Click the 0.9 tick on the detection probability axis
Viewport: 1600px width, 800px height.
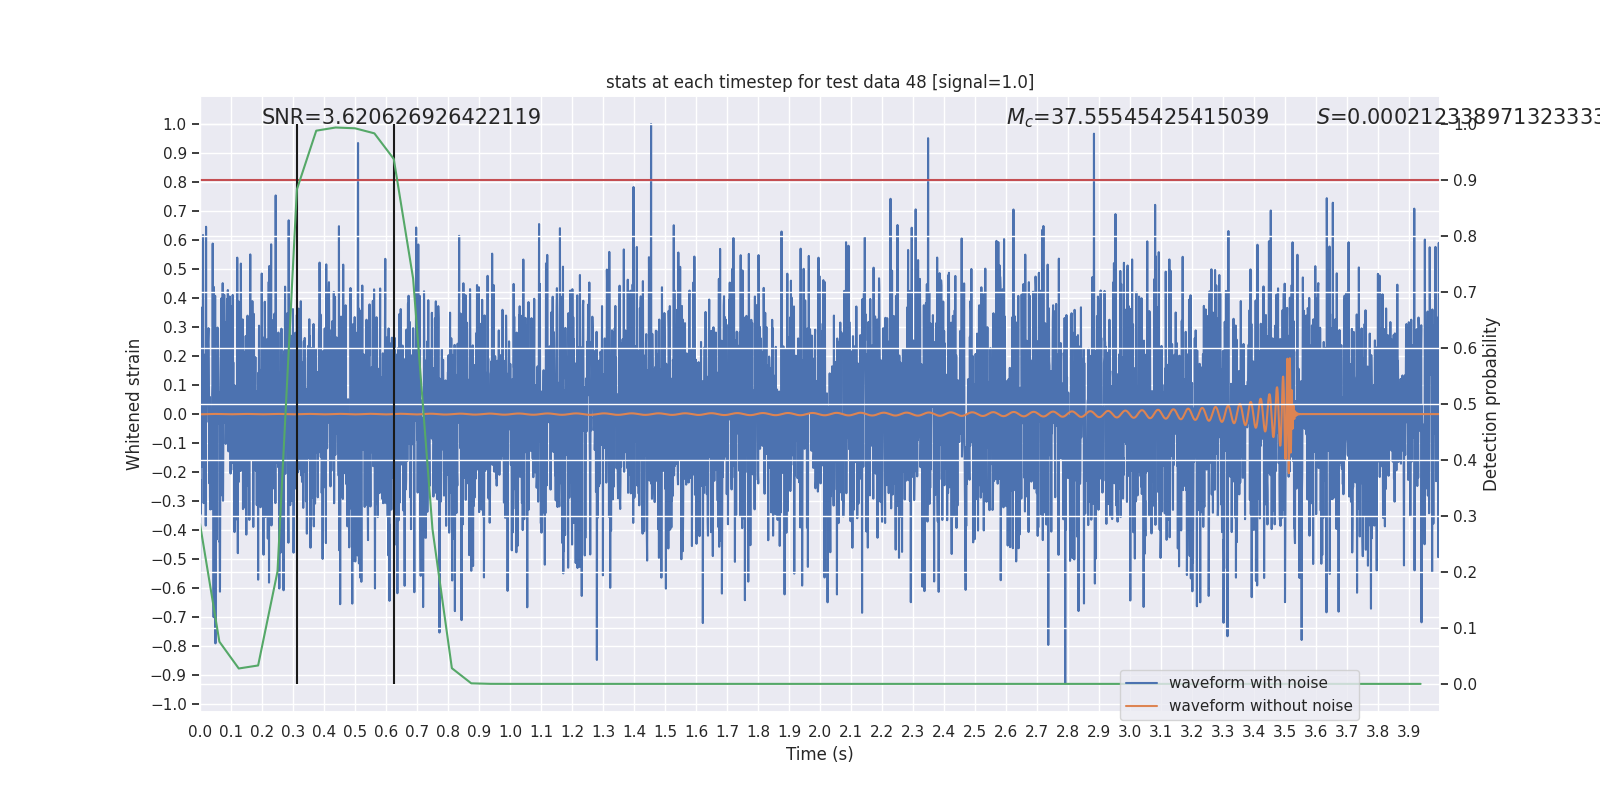(x=1465, y=181)
